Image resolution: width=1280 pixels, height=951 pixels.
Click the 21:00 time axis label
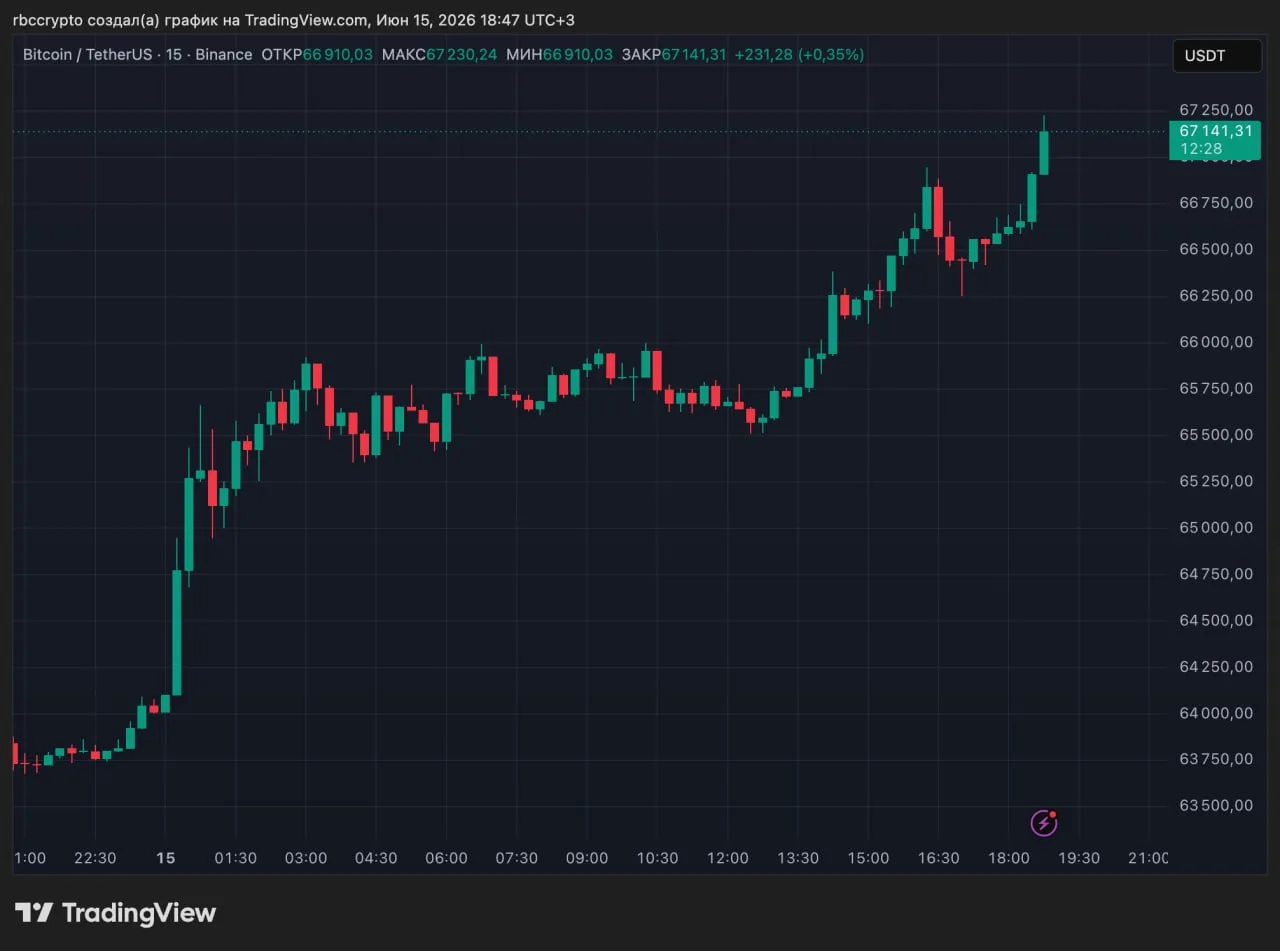point(1148,858)
